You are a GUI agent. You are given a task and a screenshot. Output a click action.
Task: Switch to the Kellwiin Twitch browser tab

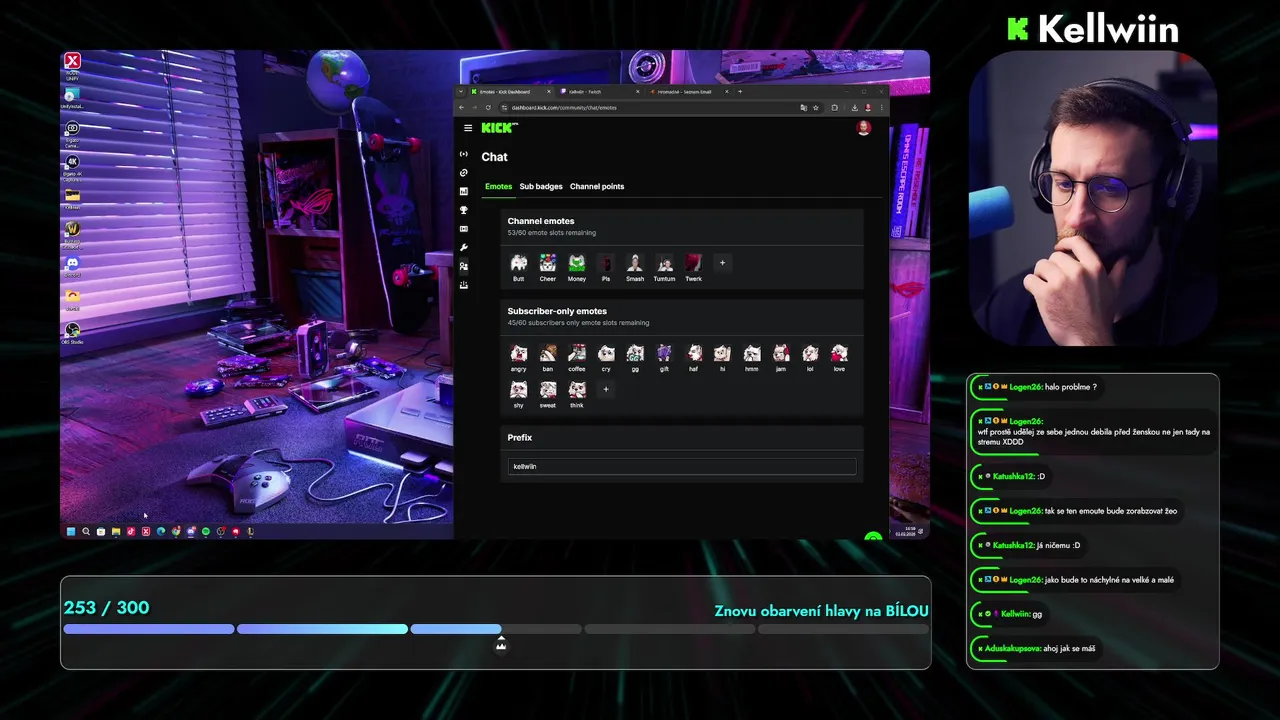(x=598, y=91)
